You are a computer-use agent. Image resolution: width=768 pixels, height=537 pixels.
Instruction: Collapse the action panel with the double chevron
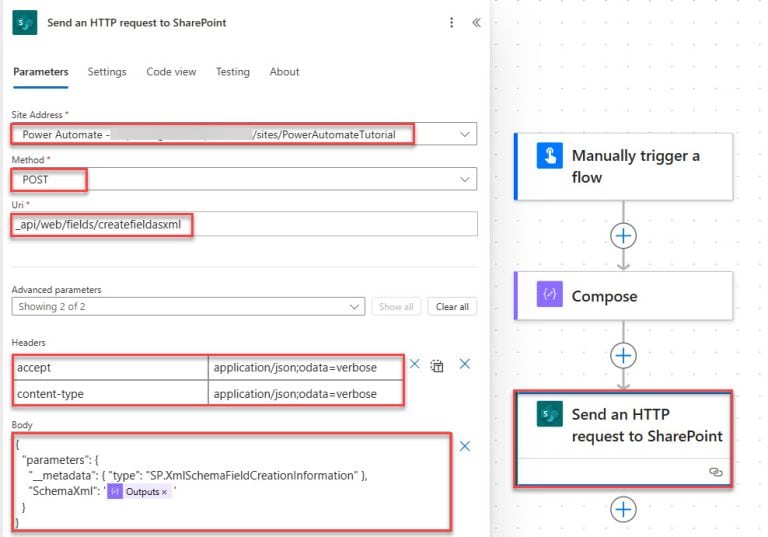(x=476, y=23)
